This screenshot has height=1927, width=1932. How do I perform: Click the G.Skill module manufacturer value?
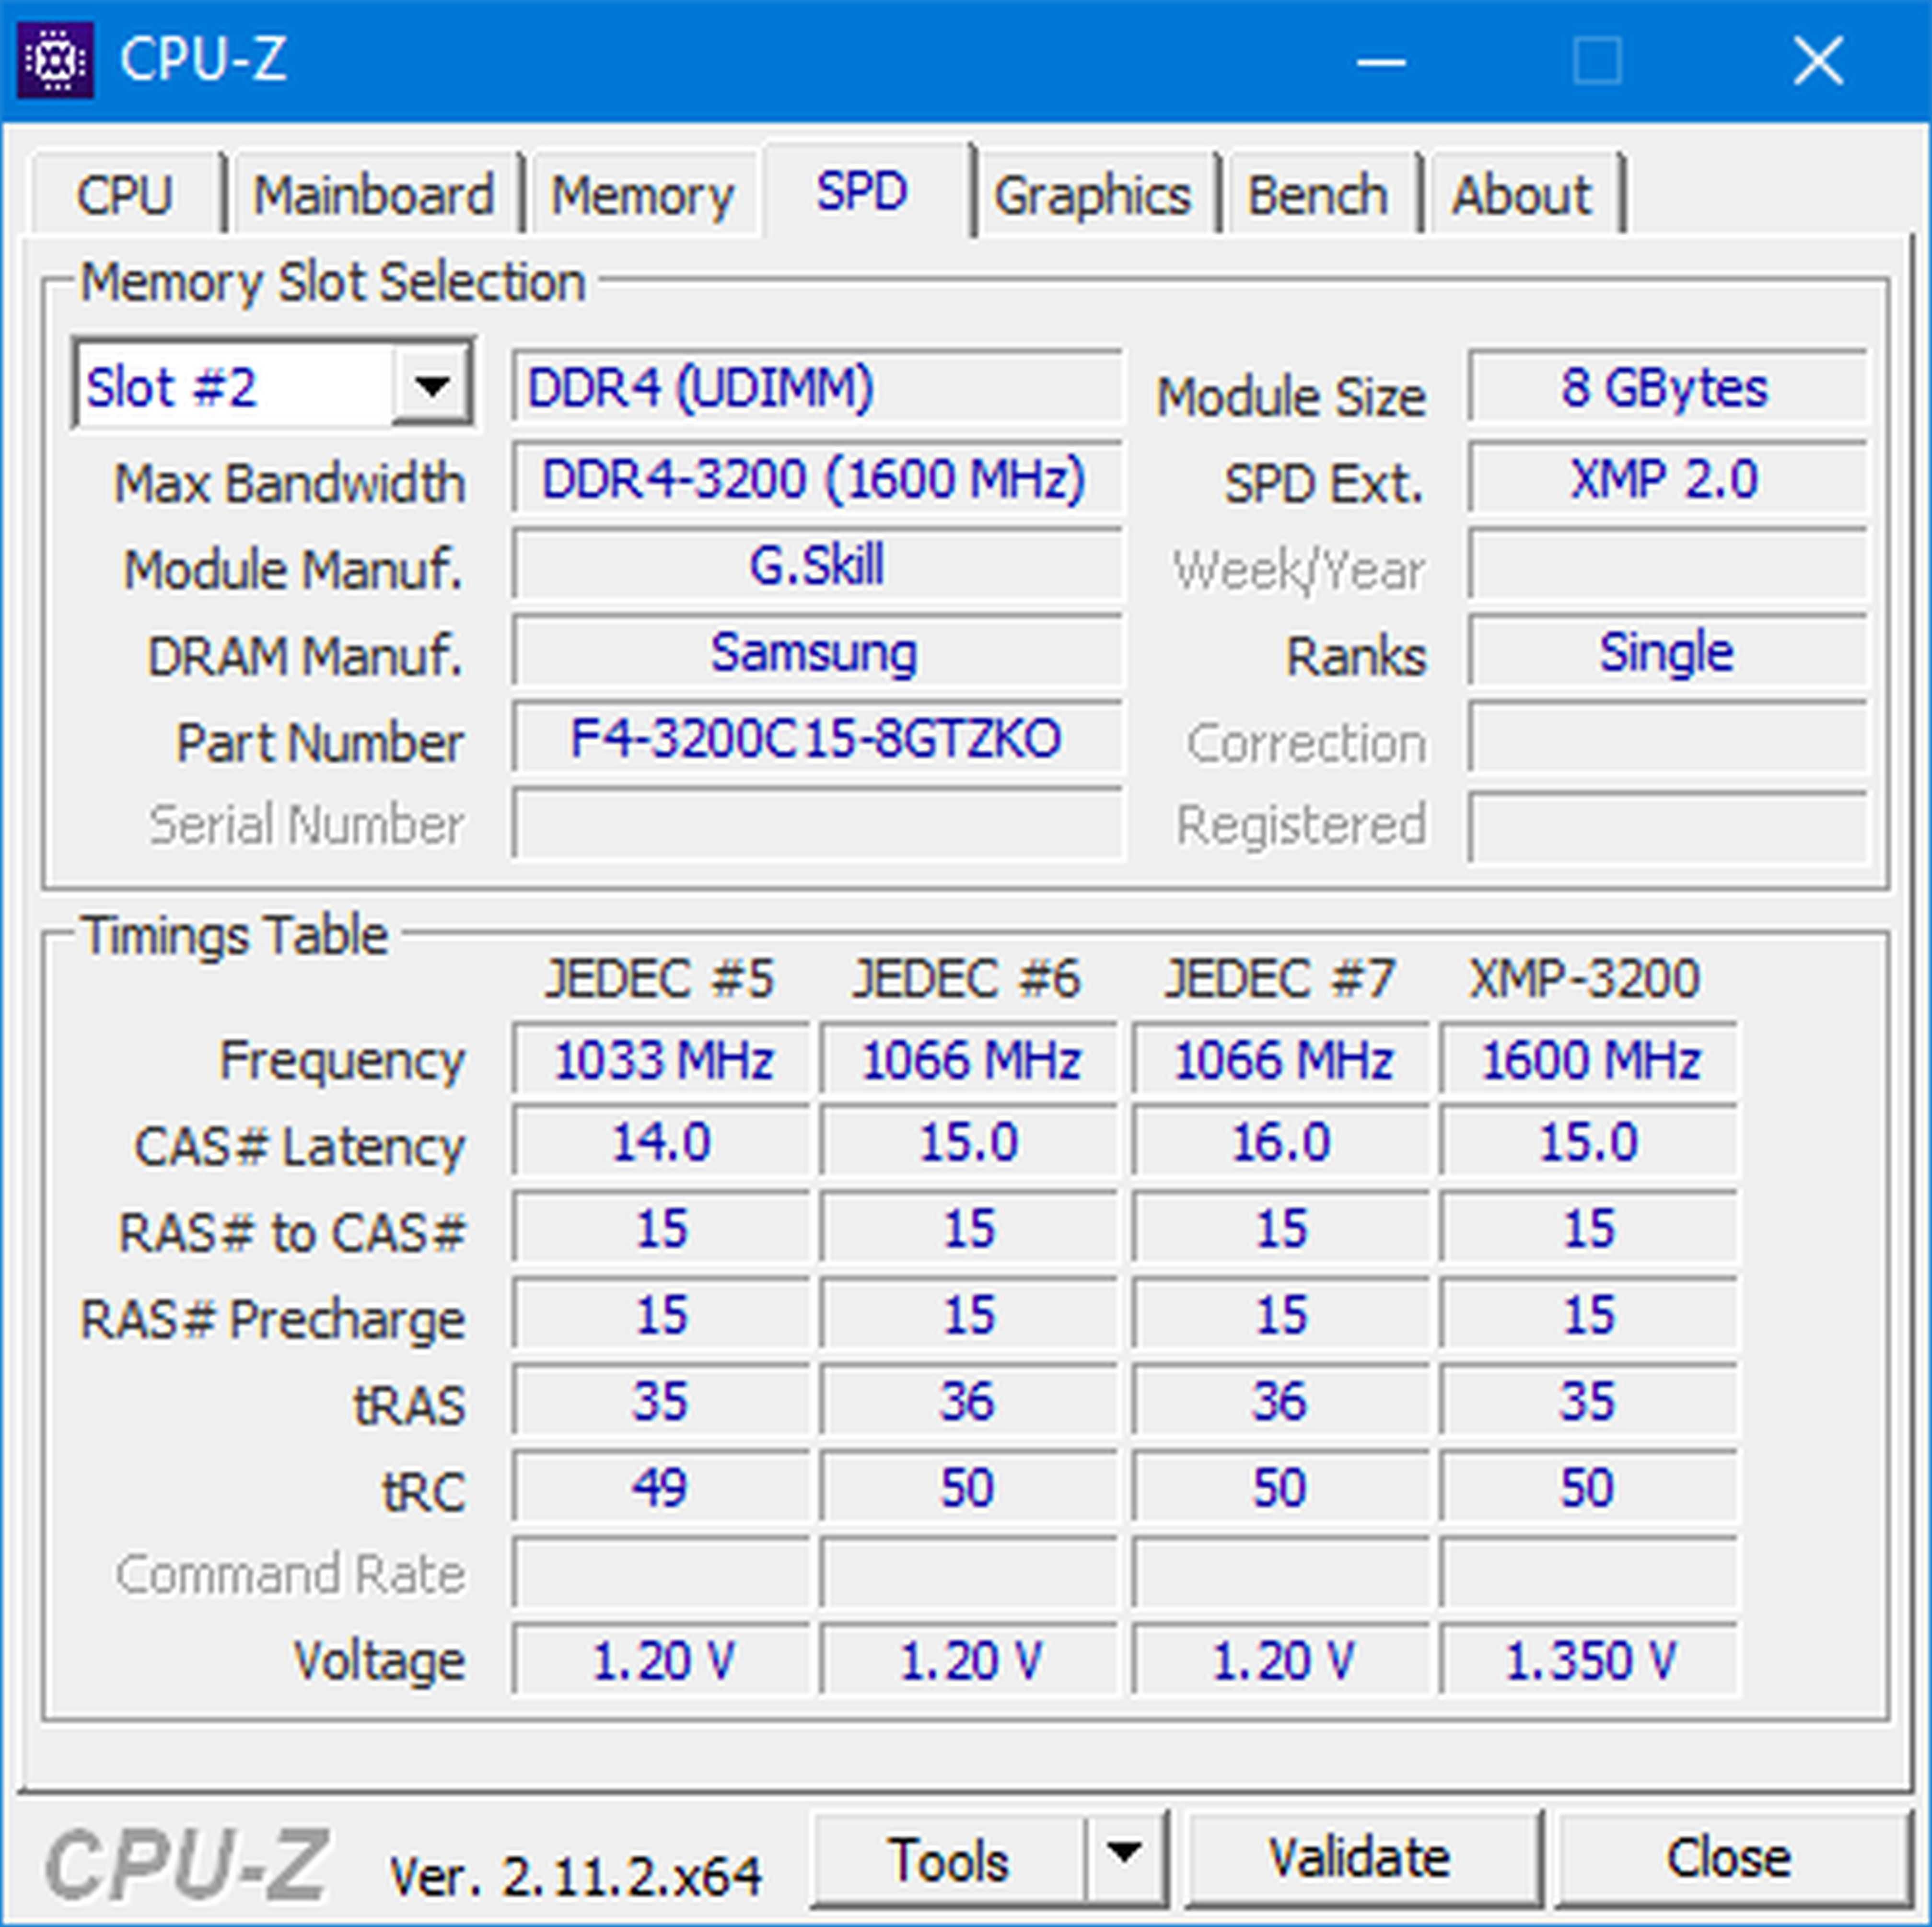(x=817, y=565)
